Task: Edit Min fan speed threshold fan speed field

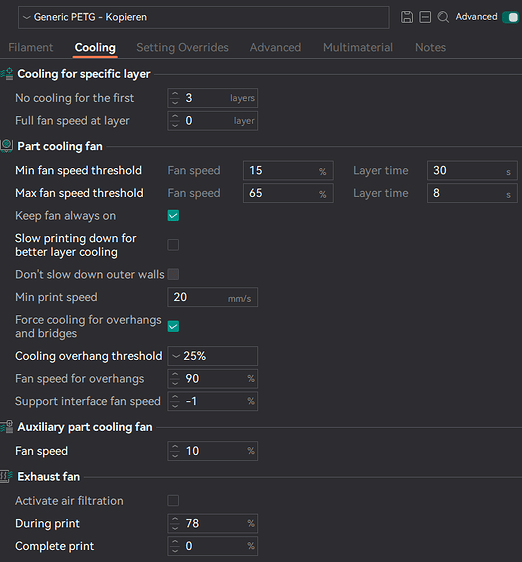Action: [288, 170]
